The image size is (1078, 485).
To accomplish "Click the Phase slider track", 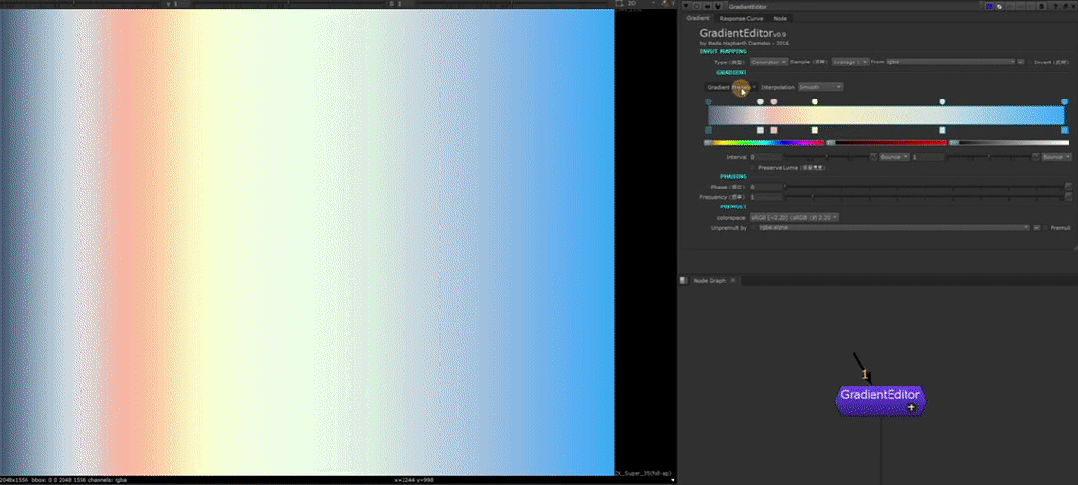I will 923,187.
